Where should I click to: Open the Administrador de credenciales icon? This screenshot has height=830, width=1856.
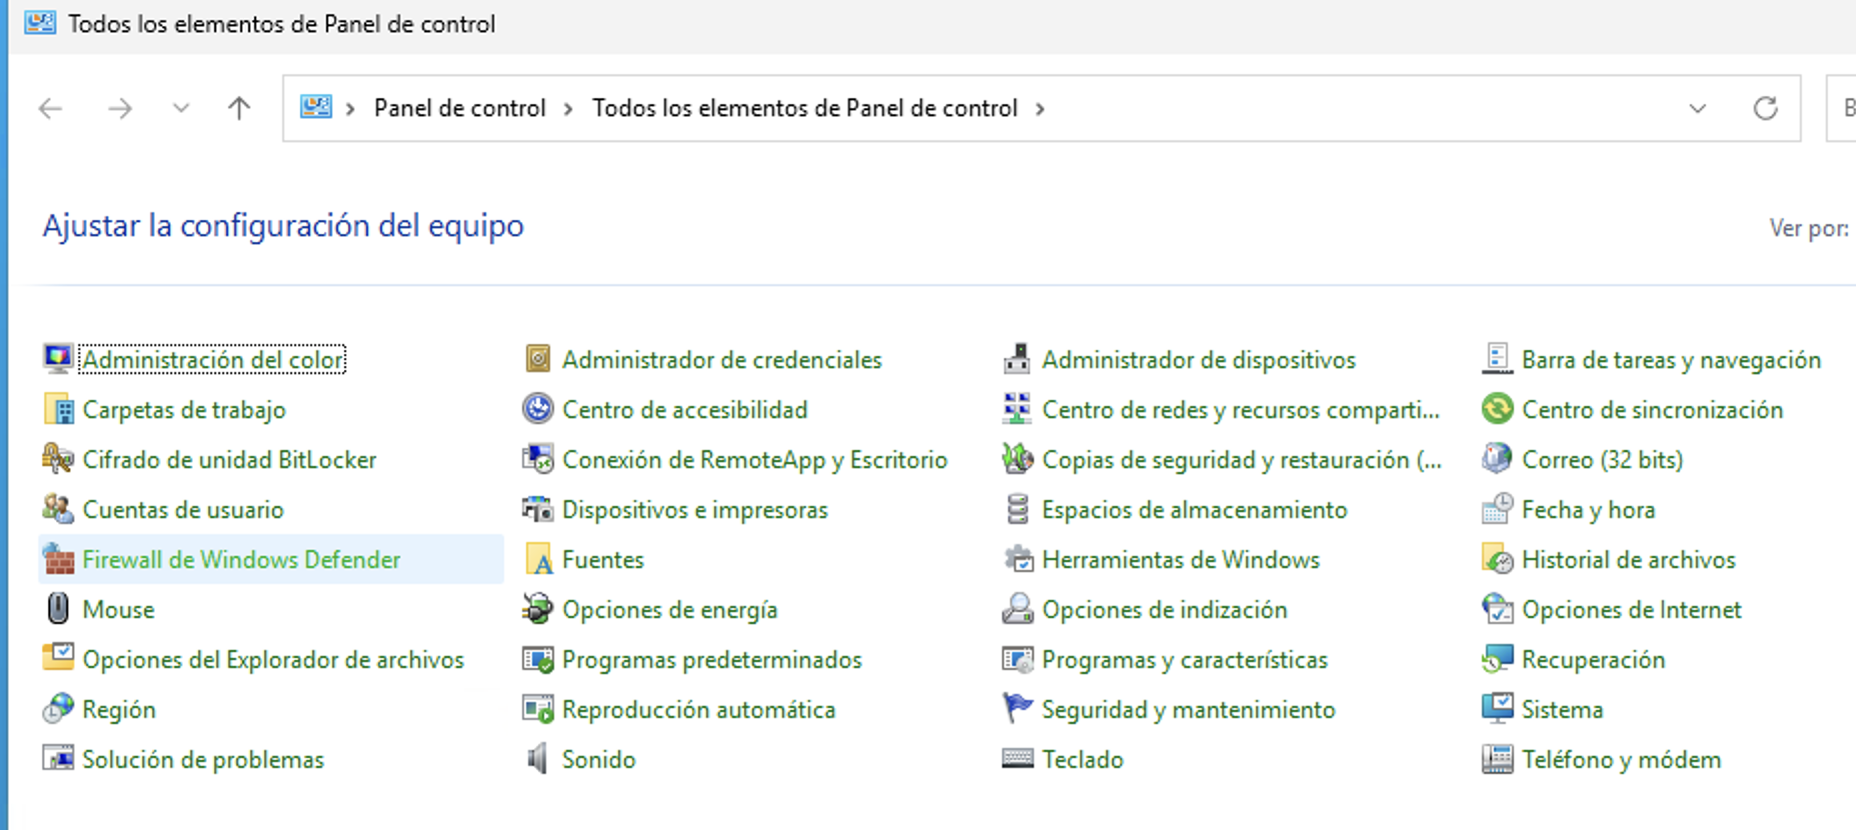[x=538, y=359]
